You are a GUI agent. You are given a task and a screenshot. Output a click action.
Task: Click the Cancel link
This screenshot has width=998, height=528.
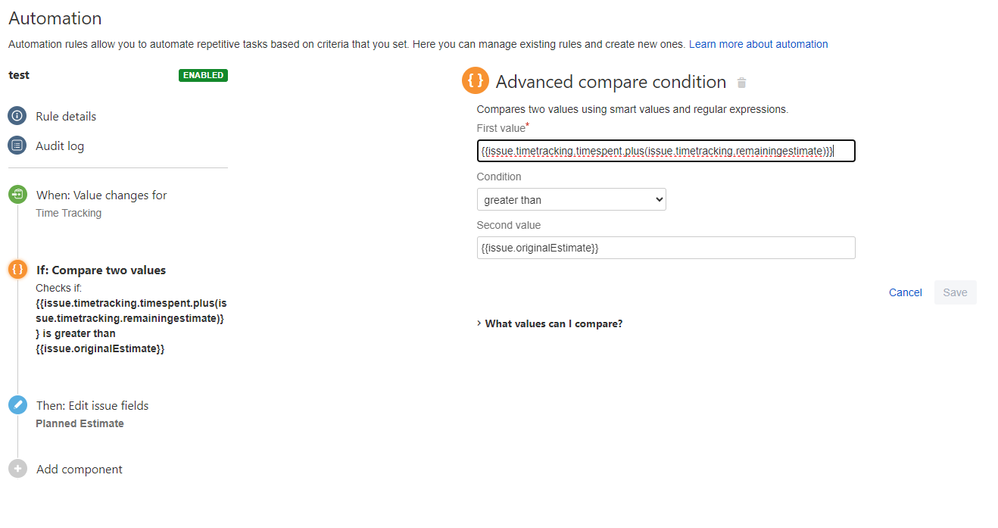click(905, 293)
